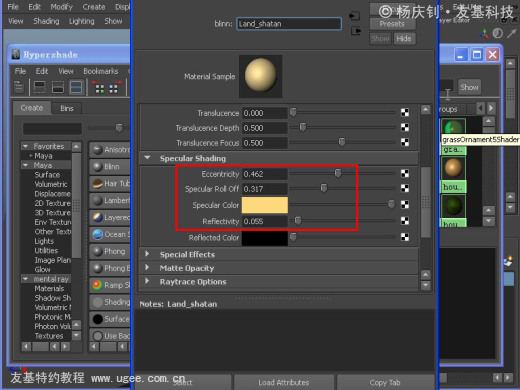Create a Layered Shader in Hypershade
520x390 pixels.
click(x=110, y=217)
